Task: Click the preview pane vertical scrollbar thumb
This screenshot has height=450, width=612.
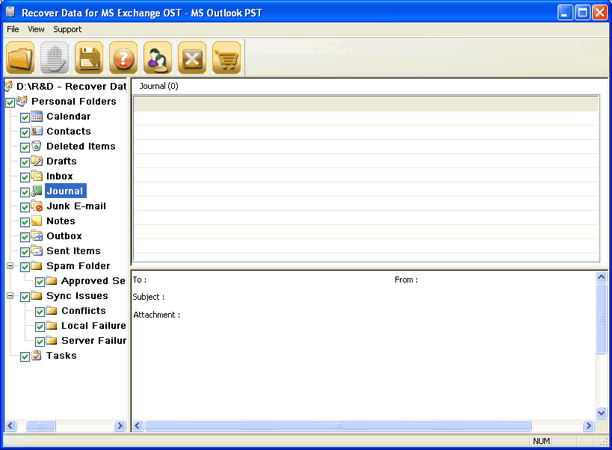Action: 601,318
